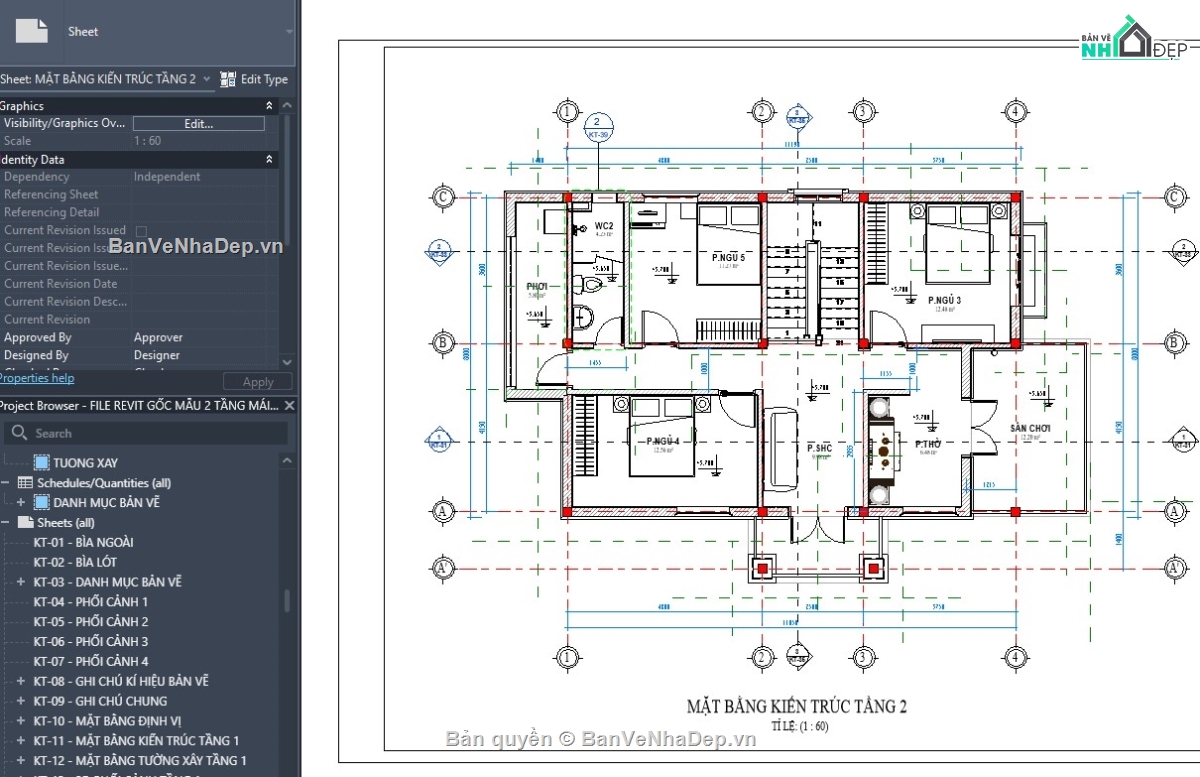This screenshot has width=1200, height=777.
Task: Click the view title MẶT BẰNG KIẾN TRÚC TẦNG 2
Action: point(797,706)
